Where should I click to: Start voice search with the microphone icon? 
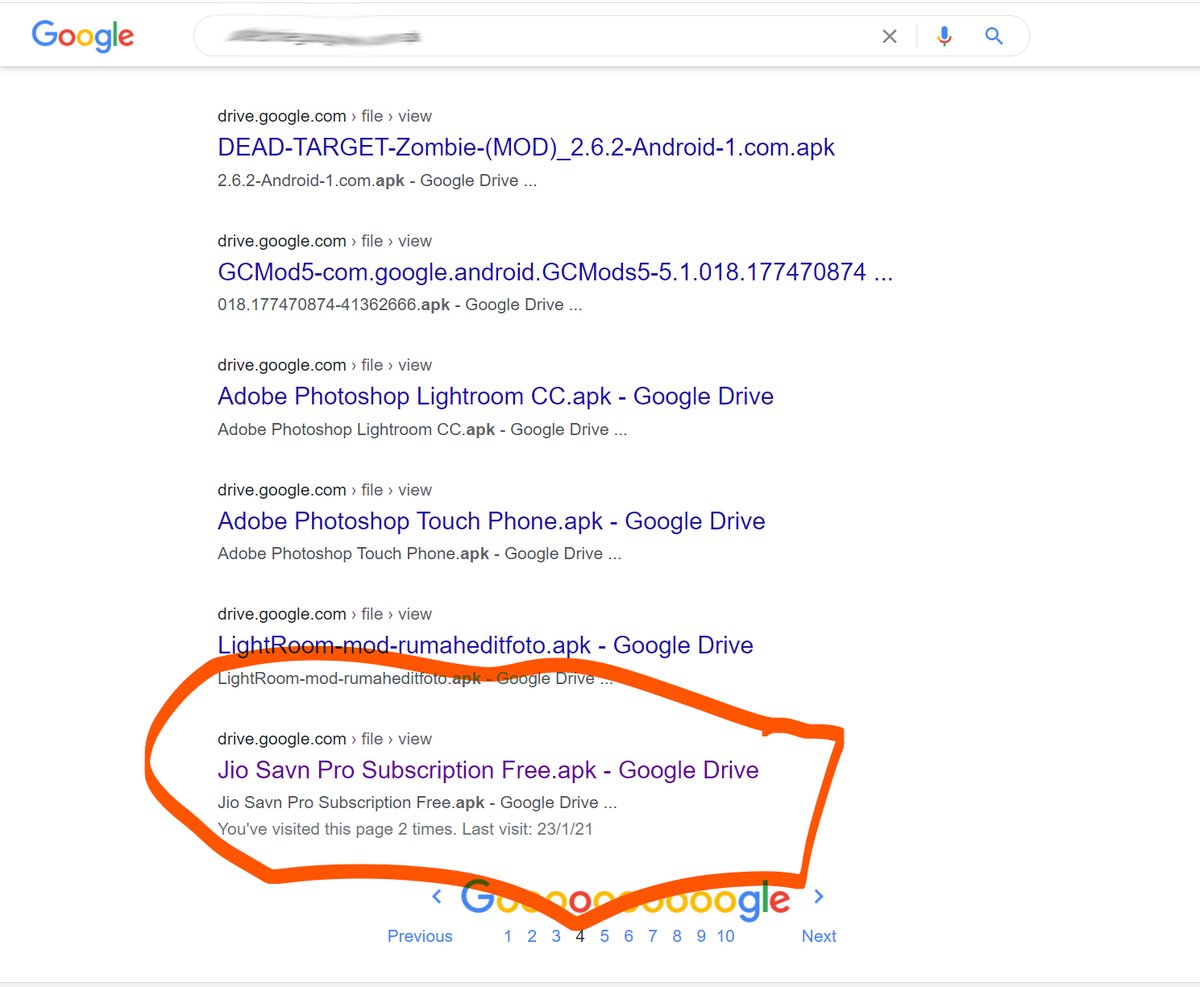[943, 37]
